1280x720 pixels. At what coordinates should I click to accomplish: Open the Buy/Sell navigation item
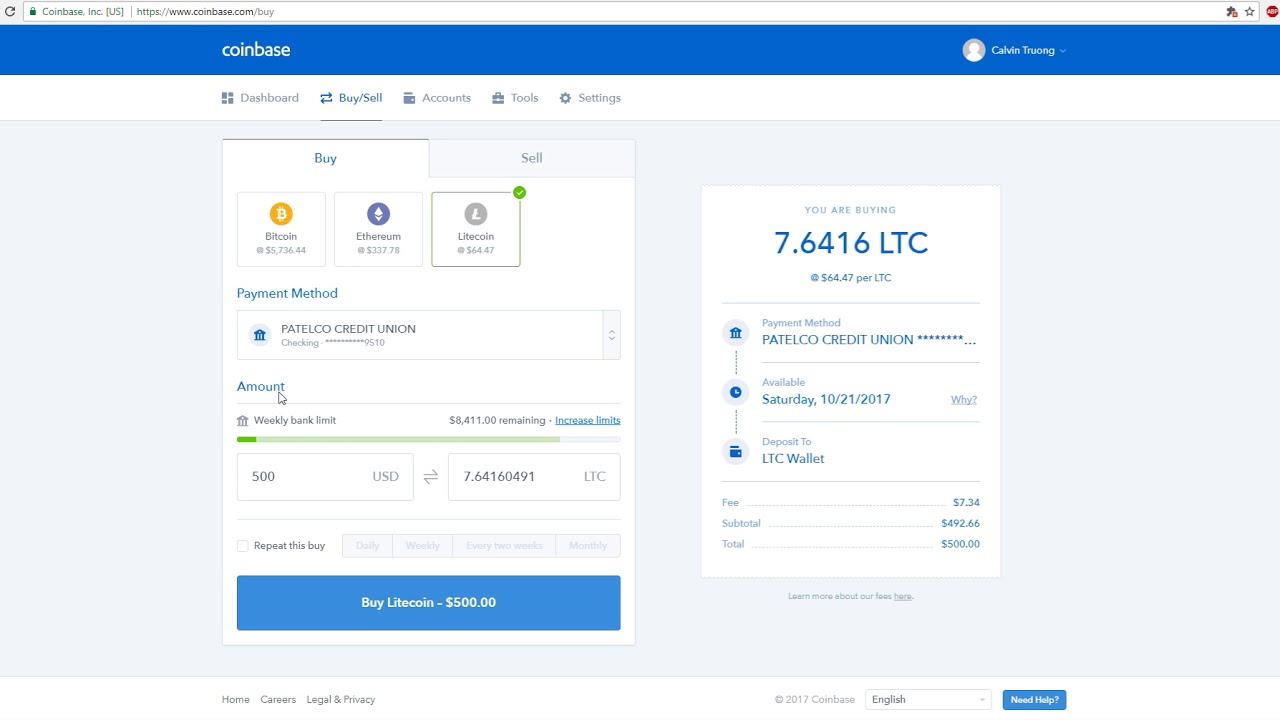point(351,98)
